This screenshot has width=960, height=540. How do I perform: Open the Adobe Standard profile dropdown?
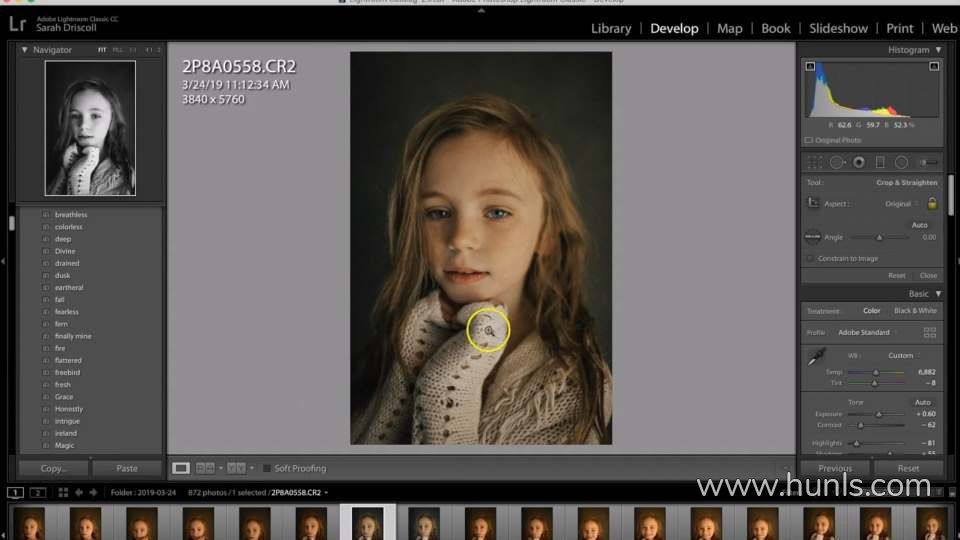click(868, 332)
